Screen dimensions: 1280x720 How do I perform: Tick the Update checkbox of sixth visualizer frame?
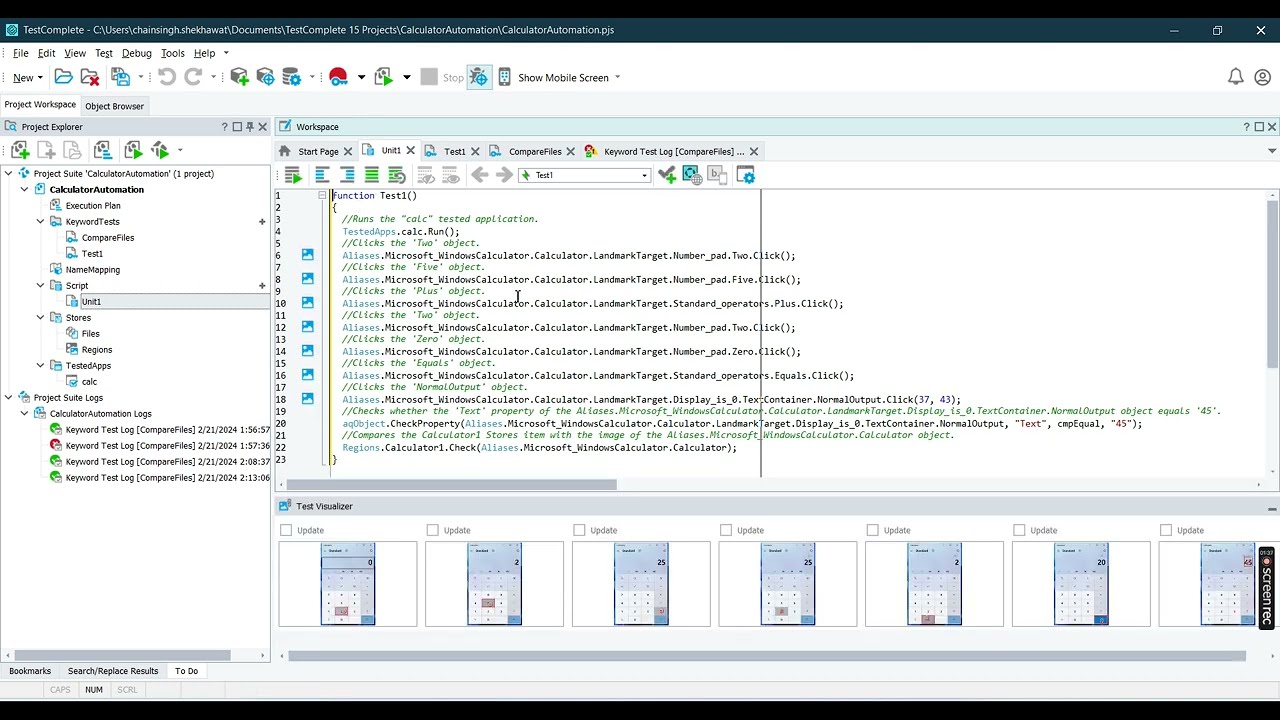(x=1019, y=530)
